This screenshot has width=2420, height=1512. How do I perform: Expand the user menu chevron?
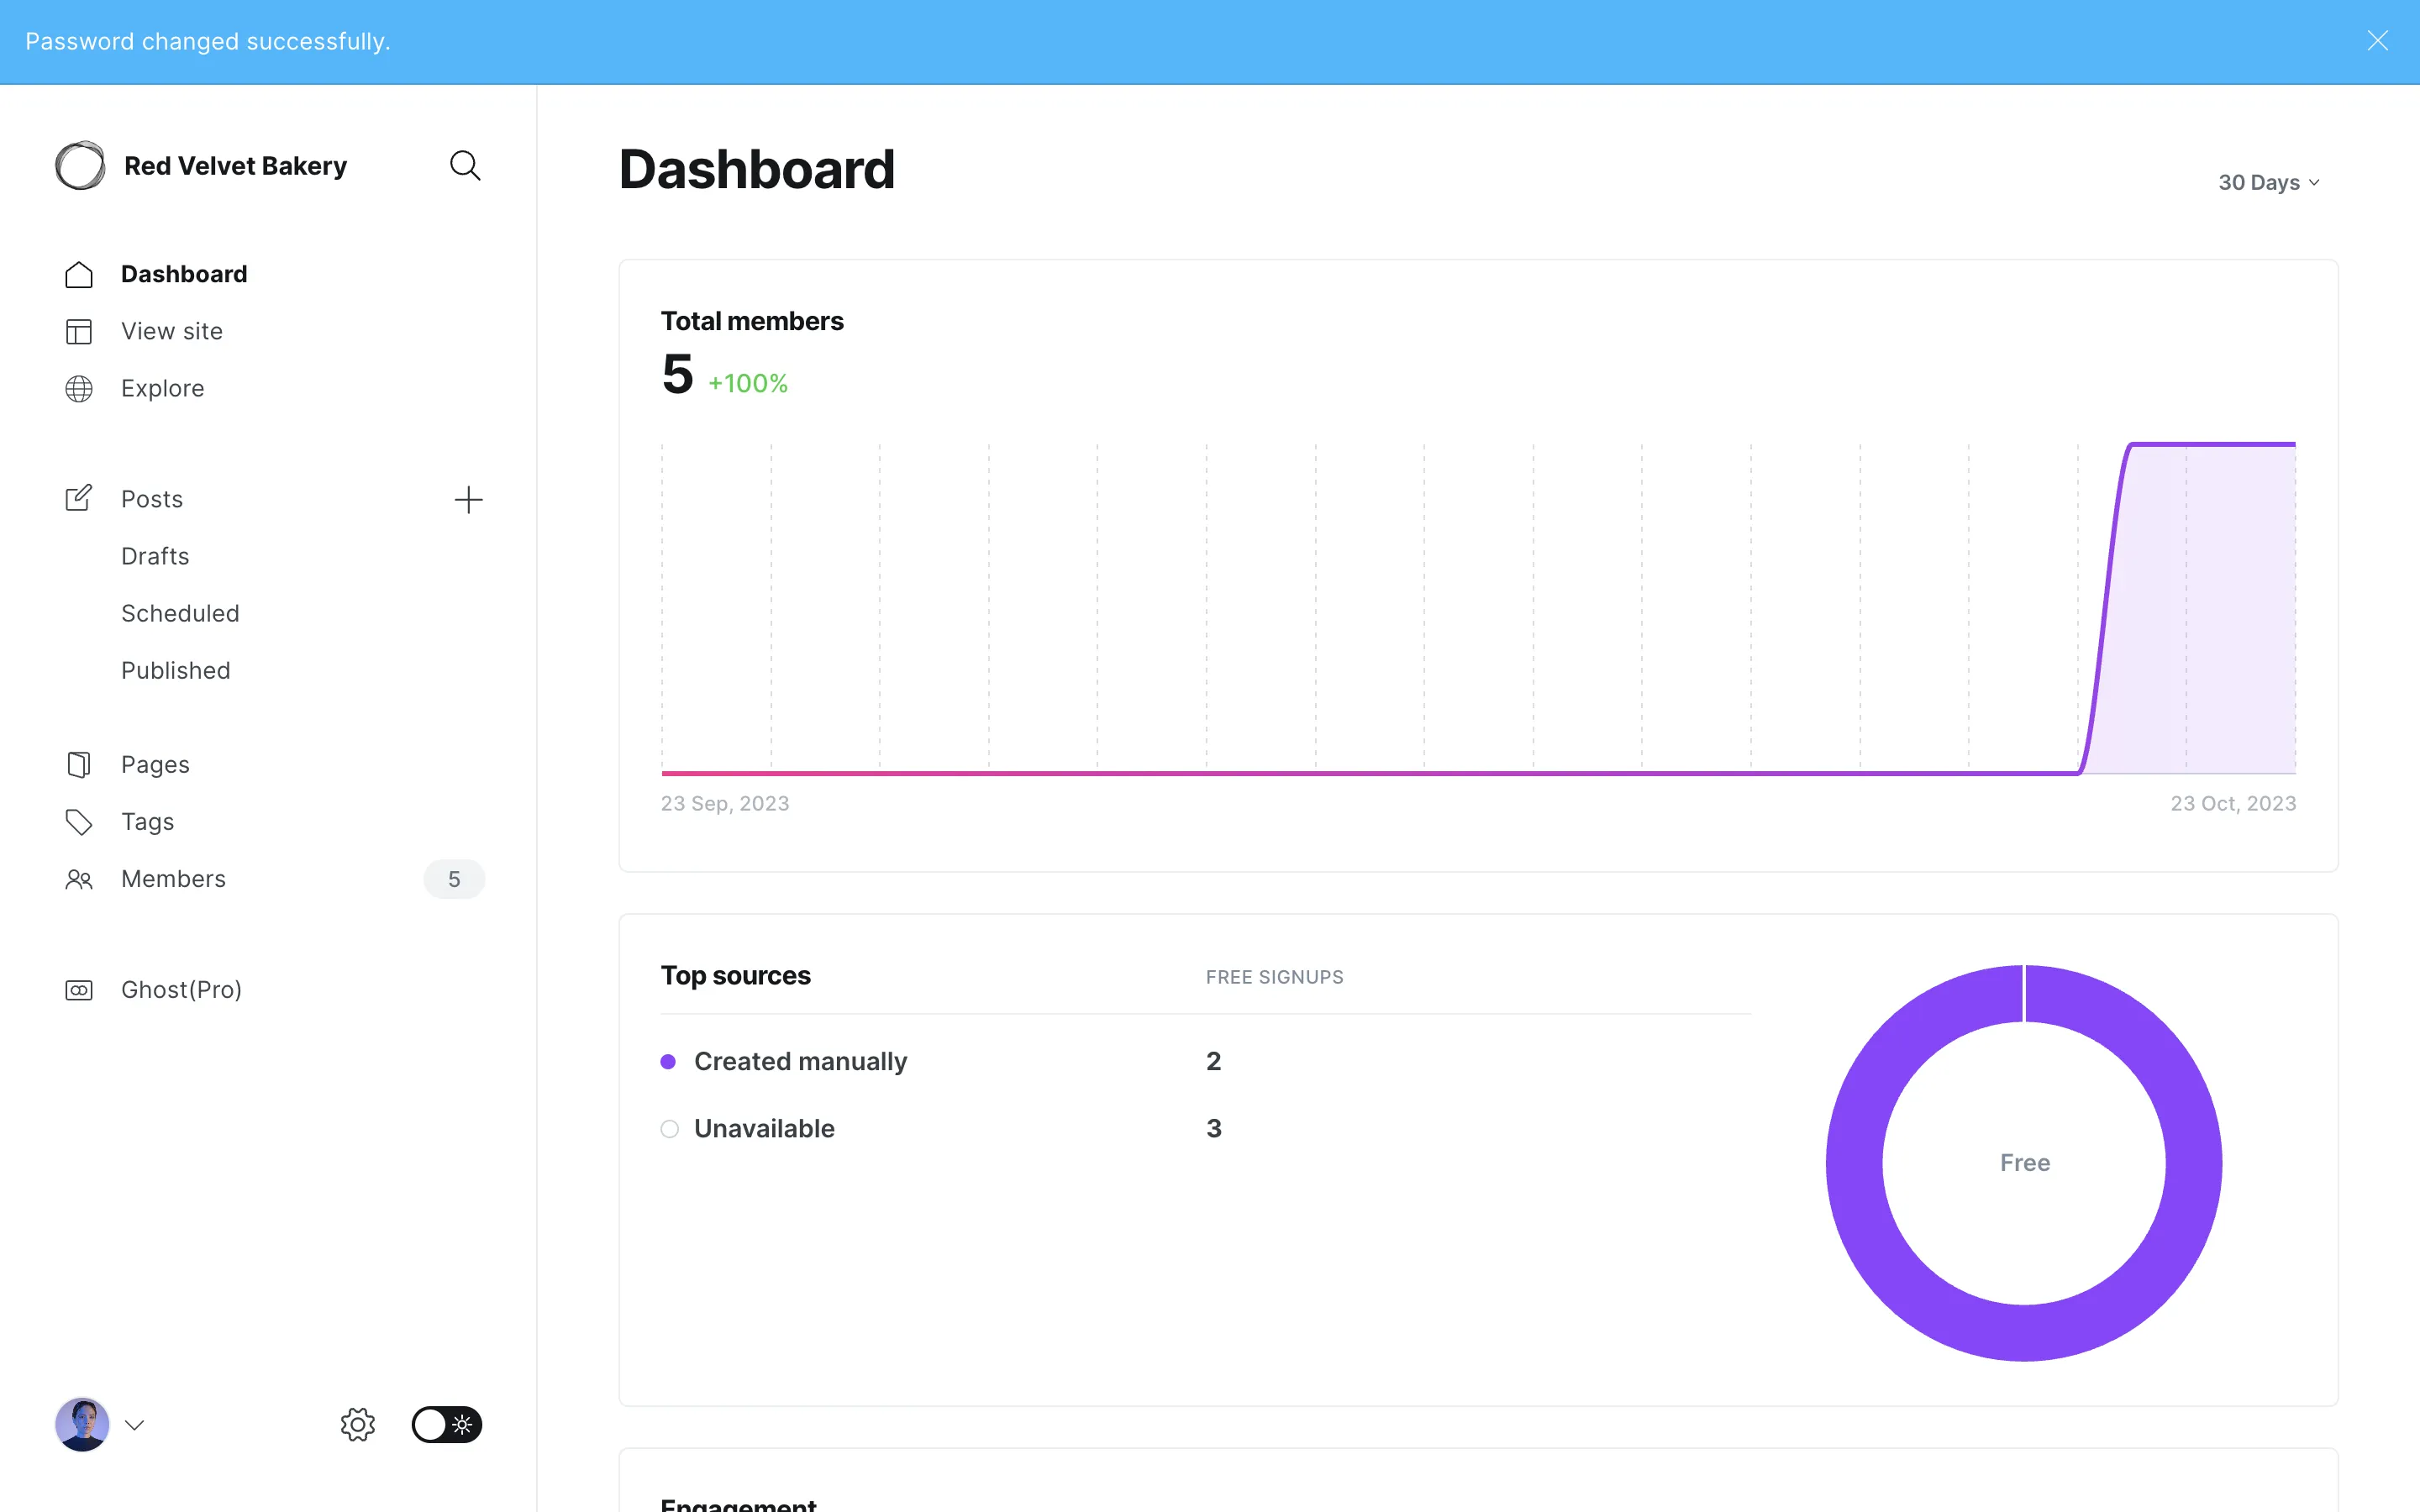click(x=135, y=1424)
